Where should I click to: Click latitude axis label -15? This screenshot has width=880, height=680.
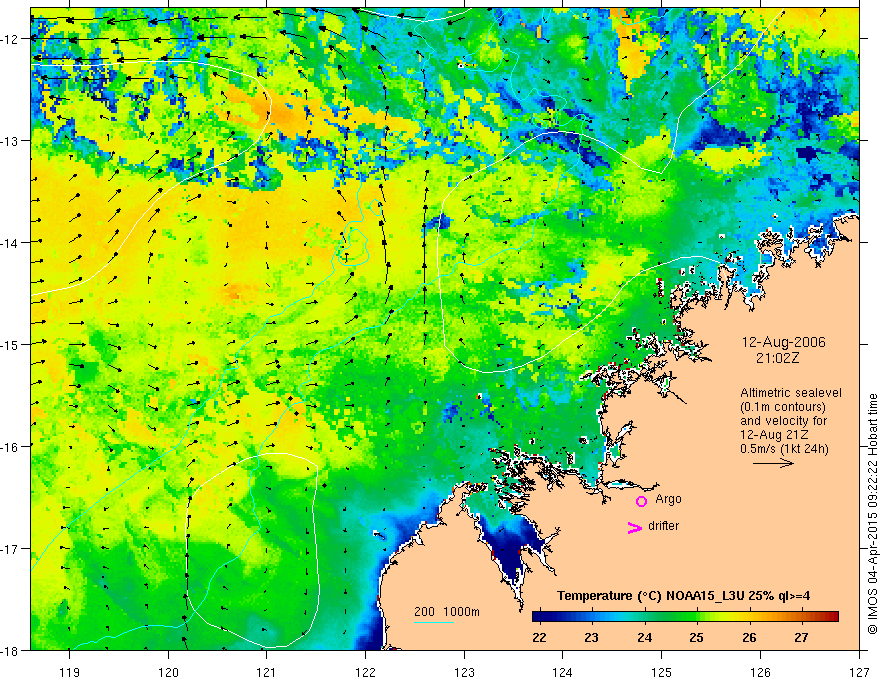(x=11, y=344)
